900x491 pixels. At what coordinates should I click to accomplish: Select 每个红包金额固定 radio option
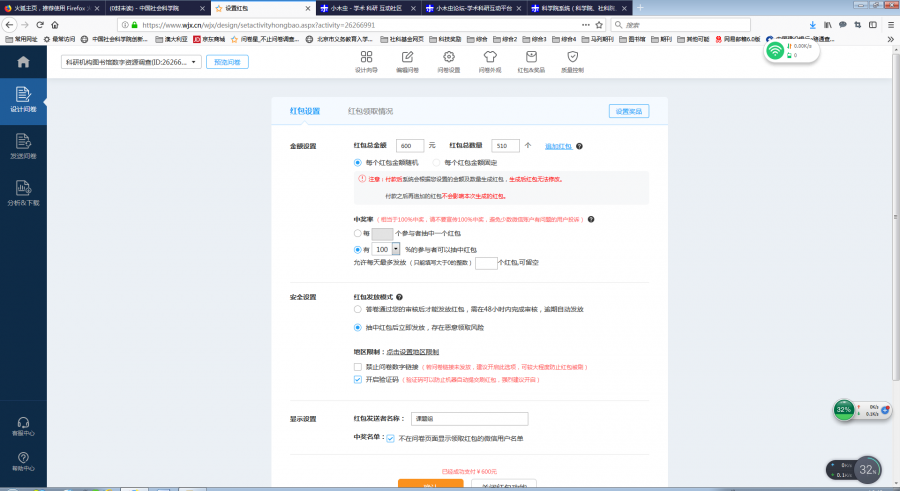click(437, 162)
